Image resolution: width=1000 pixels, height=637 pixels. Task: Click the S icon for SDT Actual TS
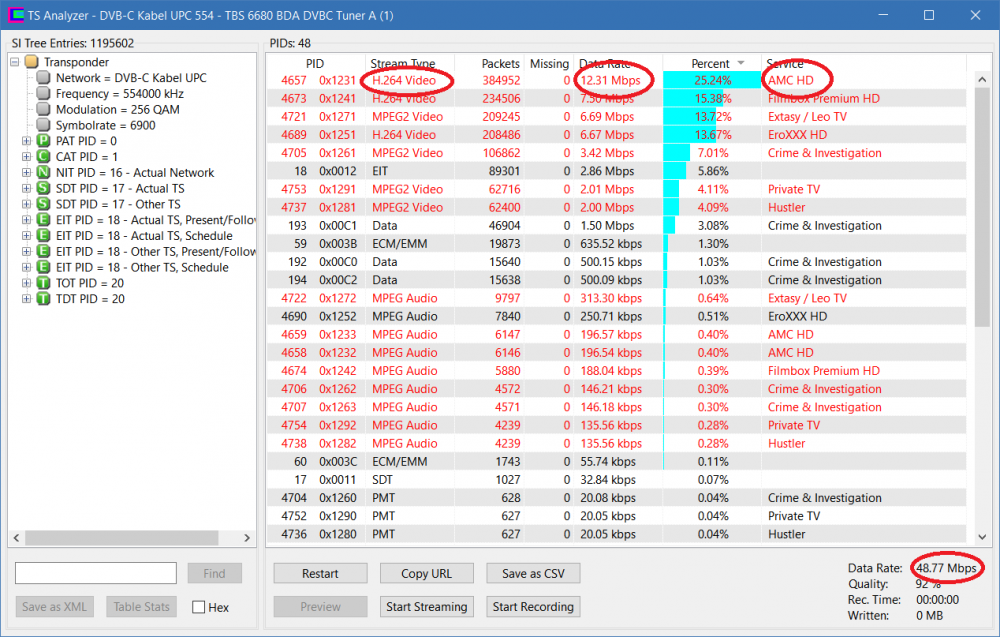pyautogui.click(x=43, y=188)
